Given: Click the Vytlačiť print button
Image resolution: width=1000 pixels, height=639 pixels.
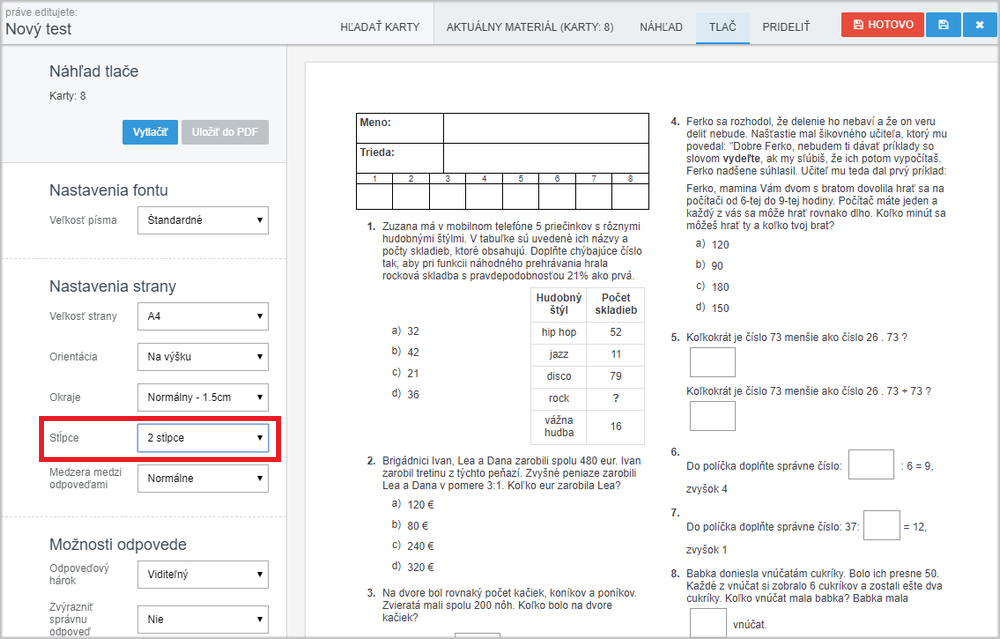Looking at the screenshot, I should click(x=150, y=132).
